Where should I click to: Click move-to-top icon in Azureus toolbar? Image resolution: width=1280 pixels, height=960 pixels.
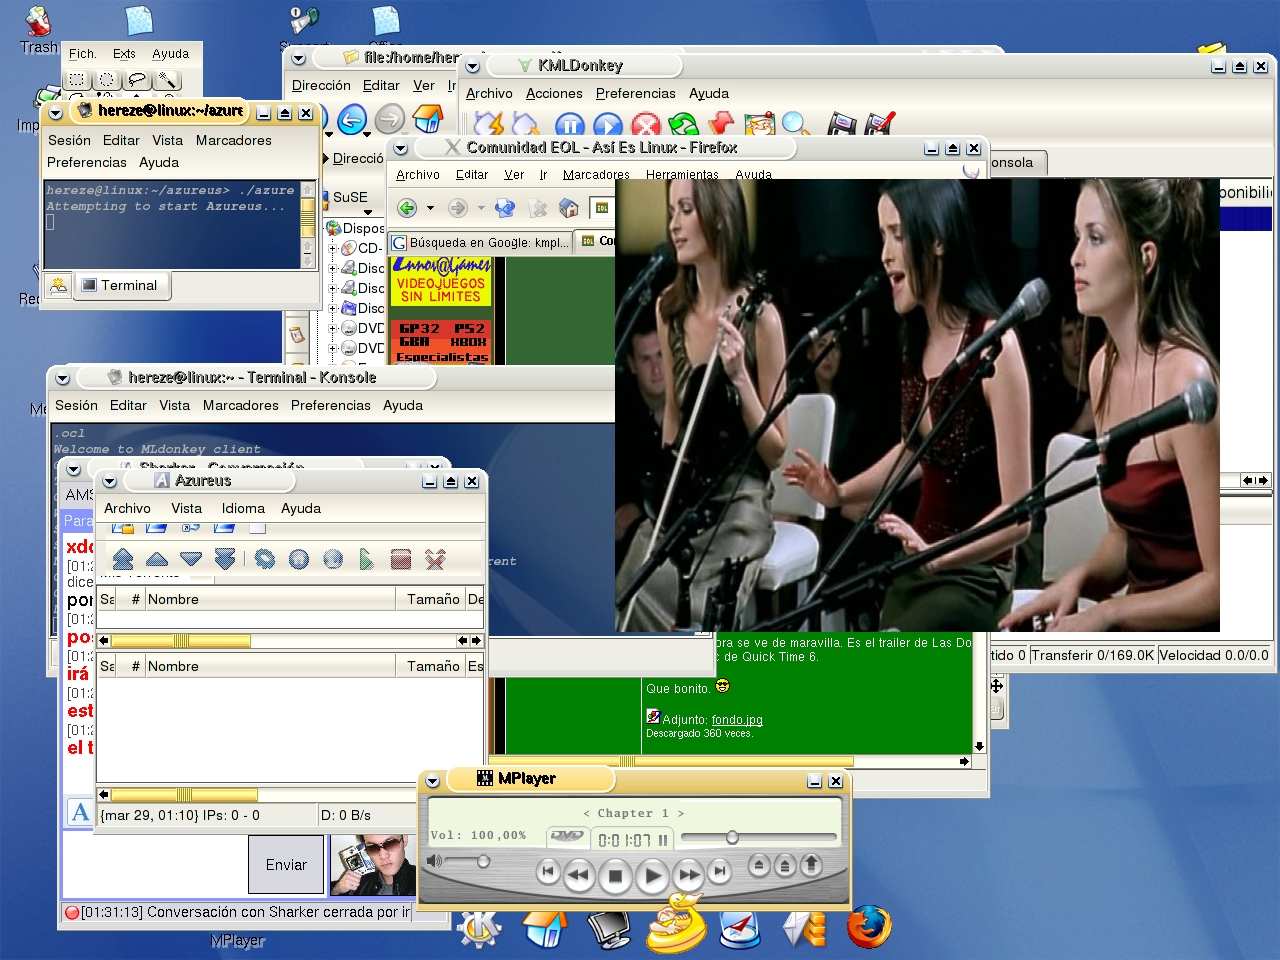pos(123,559)
